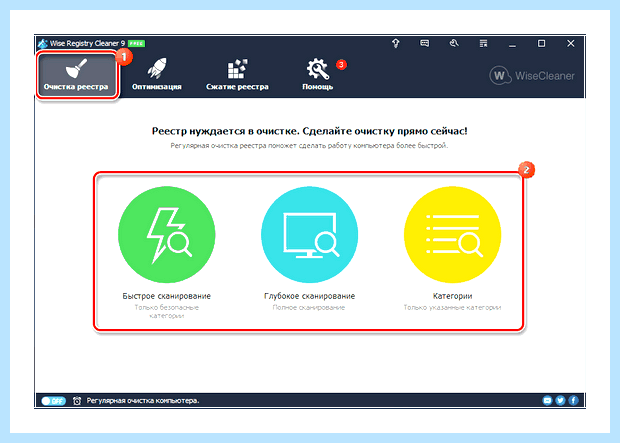Click the feedback message icon in title bar
This screenshot has width=620, height=443.
pyautogui.click(x=425, y=43)
